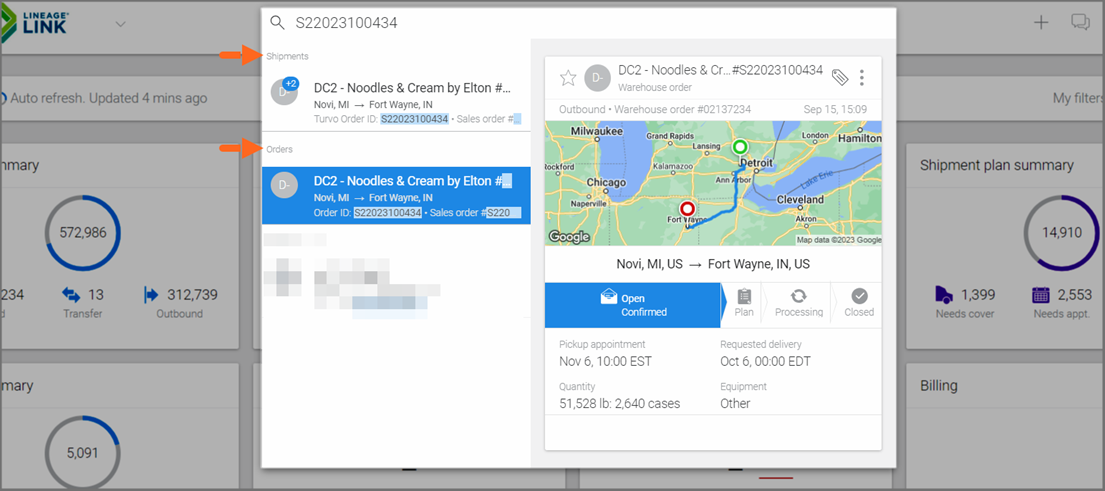Image resolution: width=1105 pixels, height=491 pixels.
Task: Select the DC2 Noodles & Cream order result
Action: tap(396, 196)
